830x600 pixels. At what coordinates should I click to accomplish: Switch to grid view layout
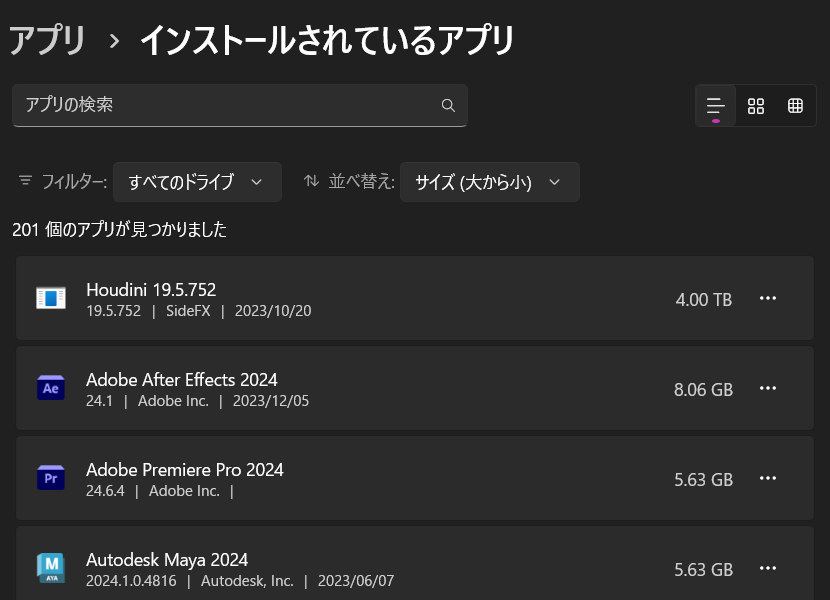click(755, 105)
